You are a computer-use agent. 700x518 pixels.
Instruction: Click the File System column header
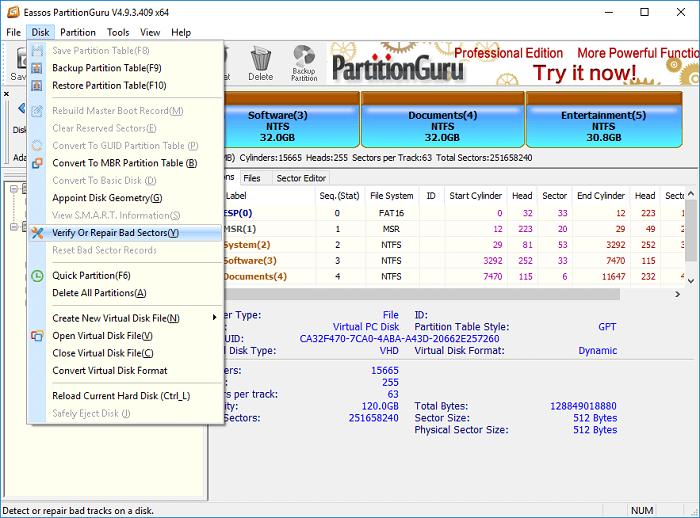[x=392, y=196]
